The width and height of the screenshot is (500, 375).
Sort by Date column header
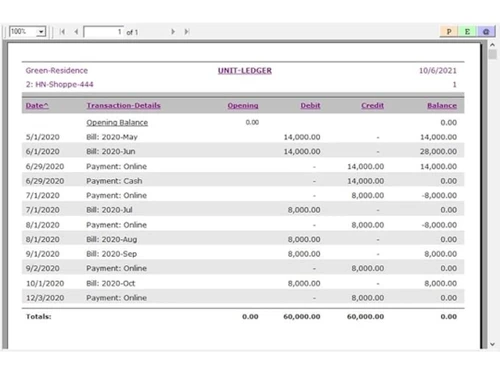[37, 105]
